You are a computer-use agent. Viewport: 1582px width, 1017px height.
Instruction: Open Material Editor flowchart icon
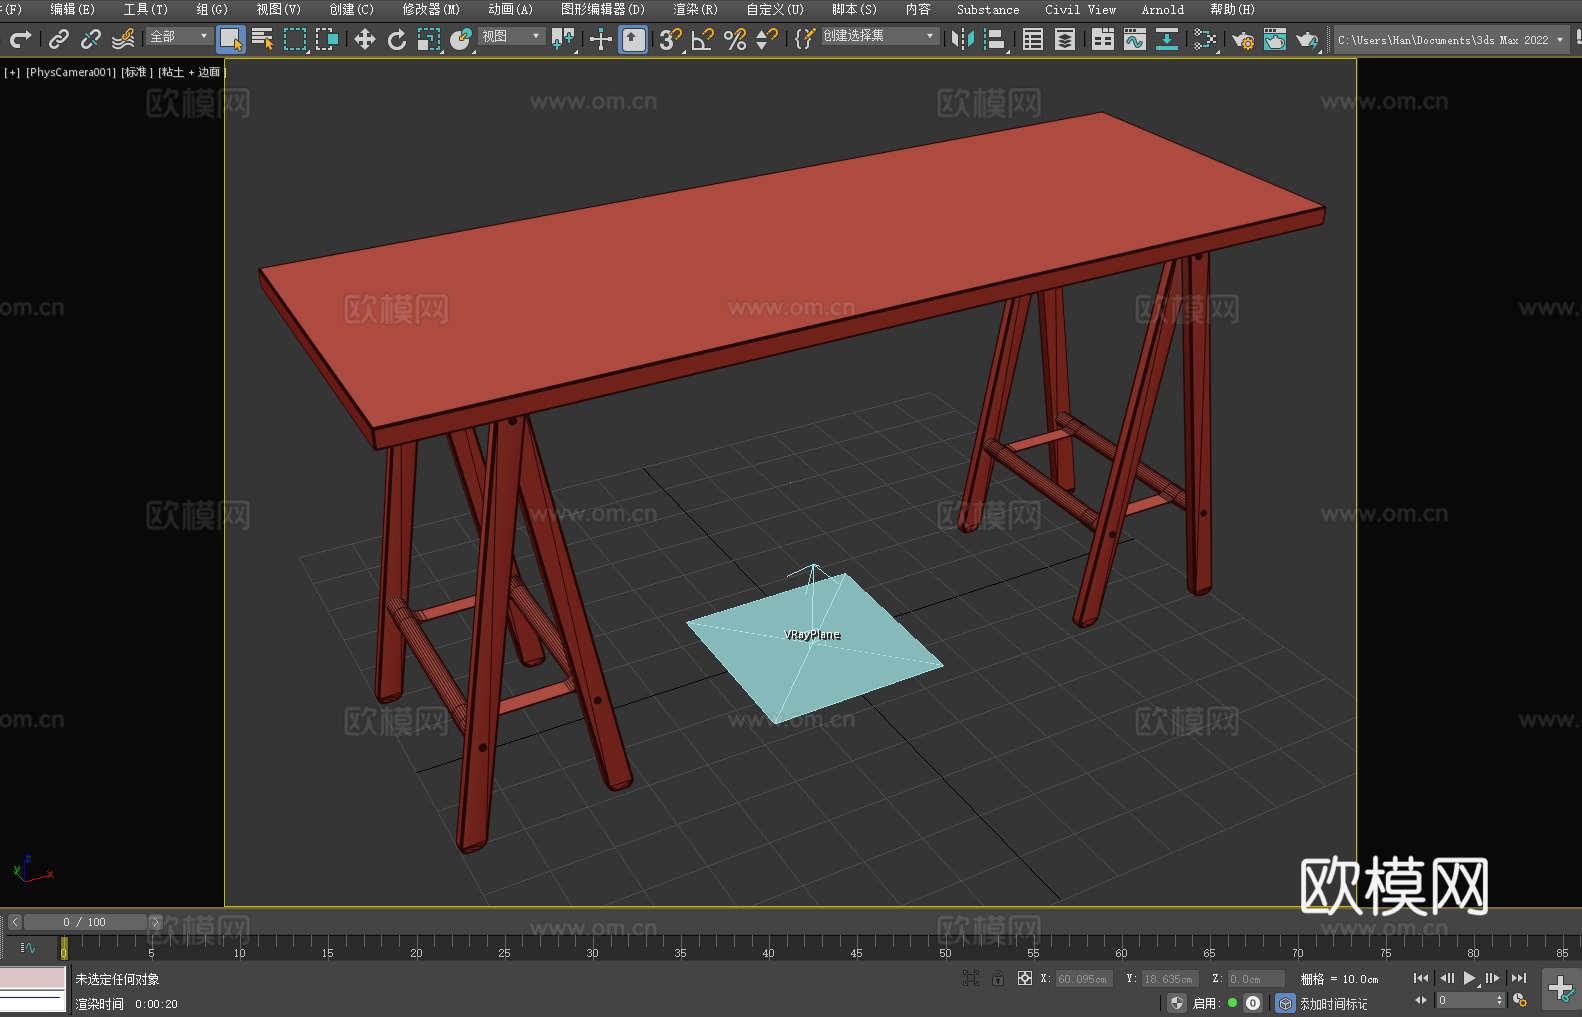point(1205,39)
